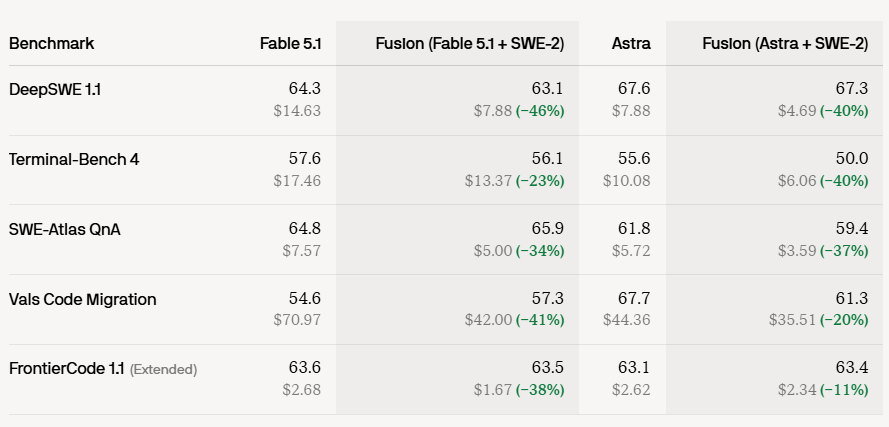The width and height of the screenshot is (889, 427).
Task: Click the Terminal-Bench 4 row label
Action: pos(74,159)
